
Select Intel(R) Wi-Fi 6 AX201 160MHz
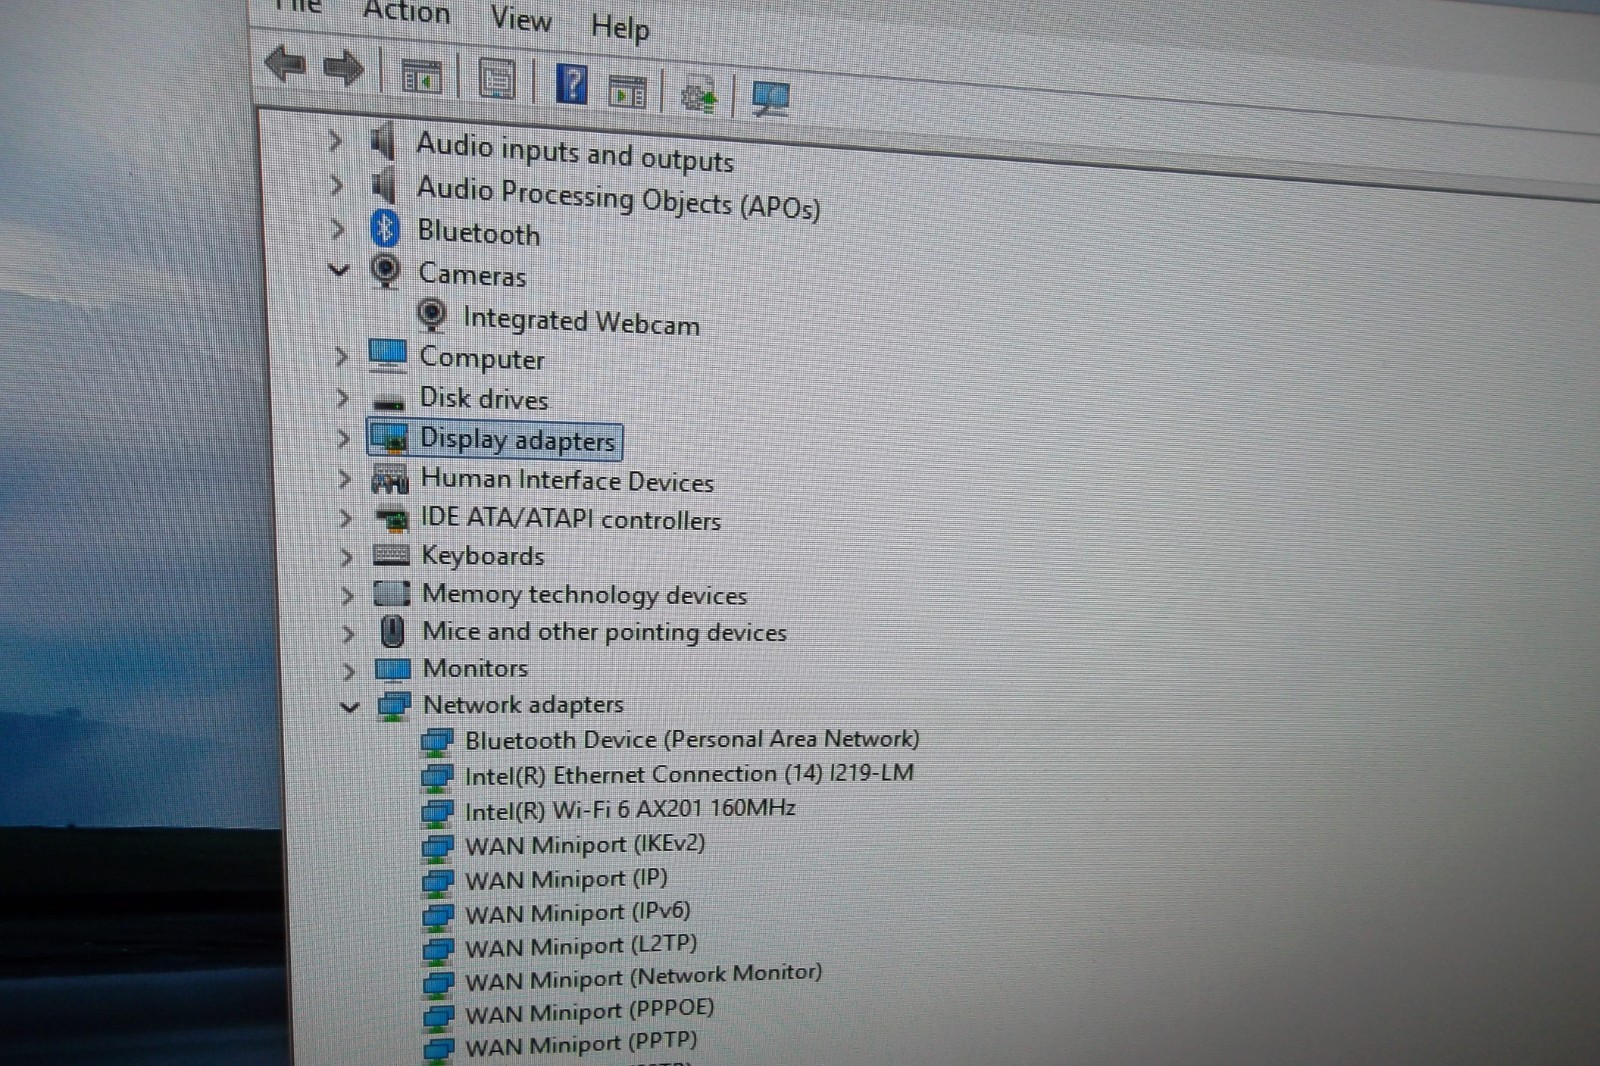click(630, 808)
